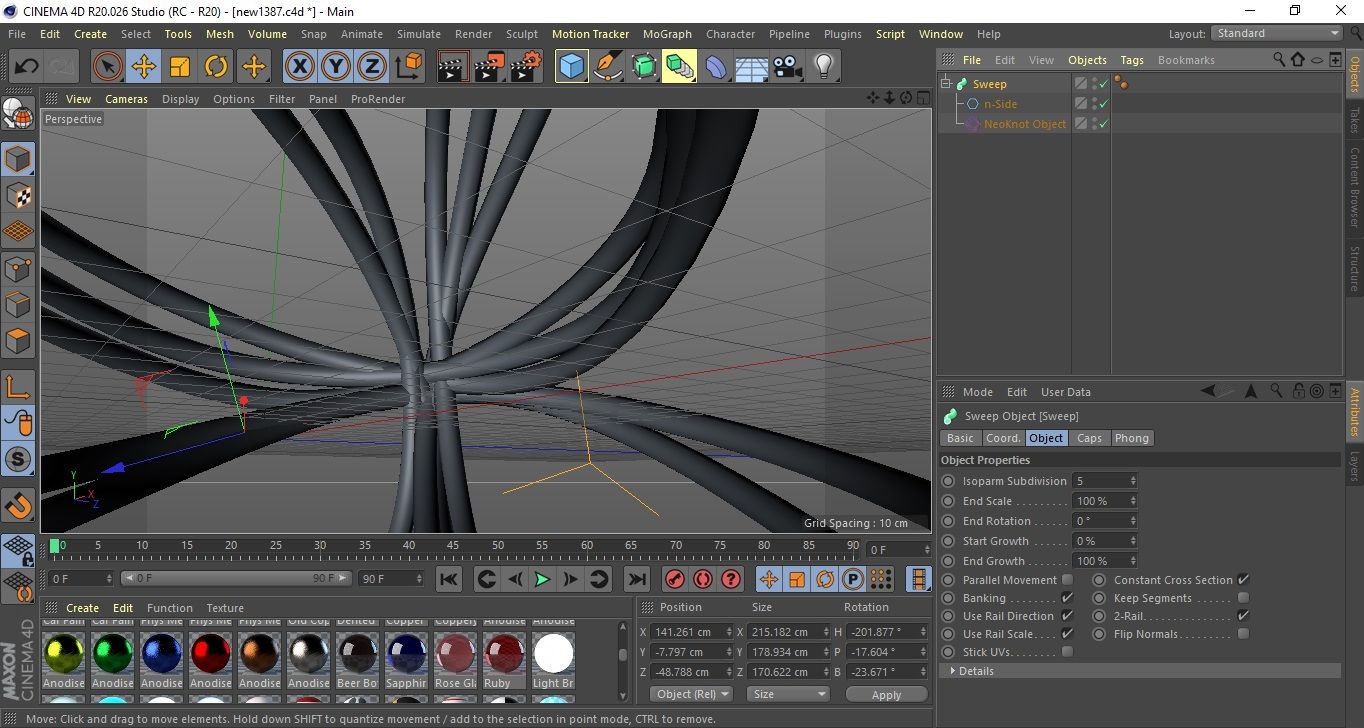Select the NeoKnot Object in tree
Screen dimensions: 1364x728
point(1025,124)
